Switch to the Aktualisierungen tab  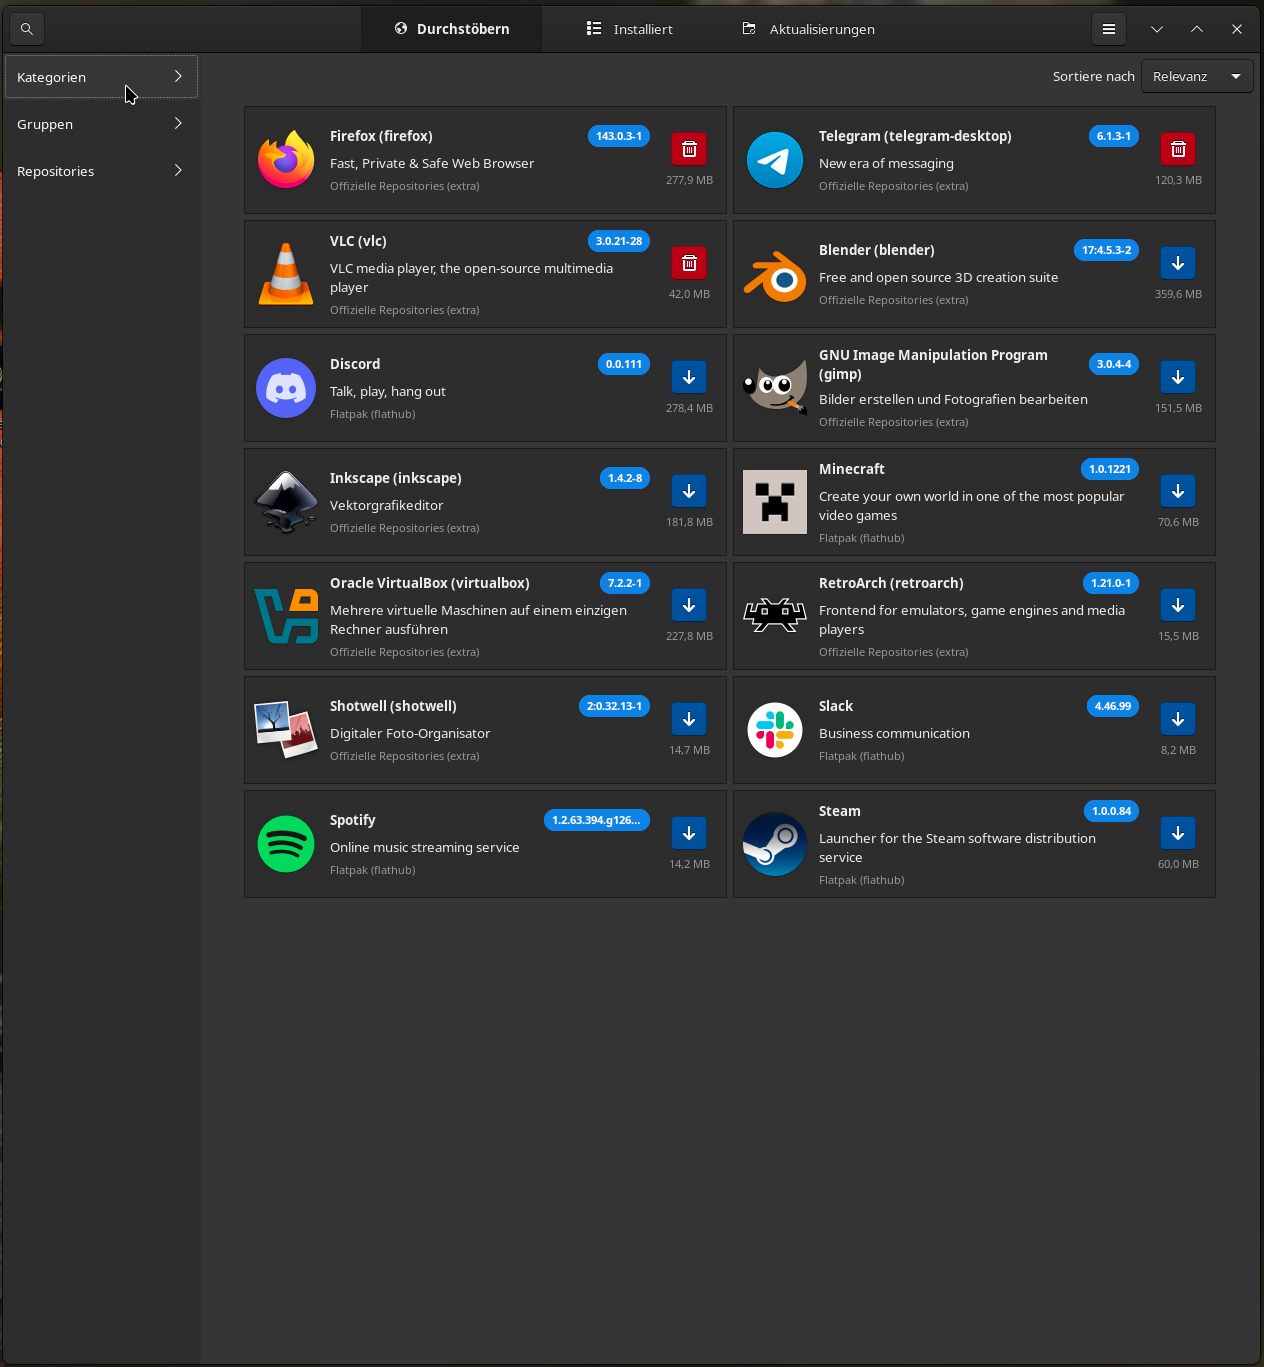[808, 29]
